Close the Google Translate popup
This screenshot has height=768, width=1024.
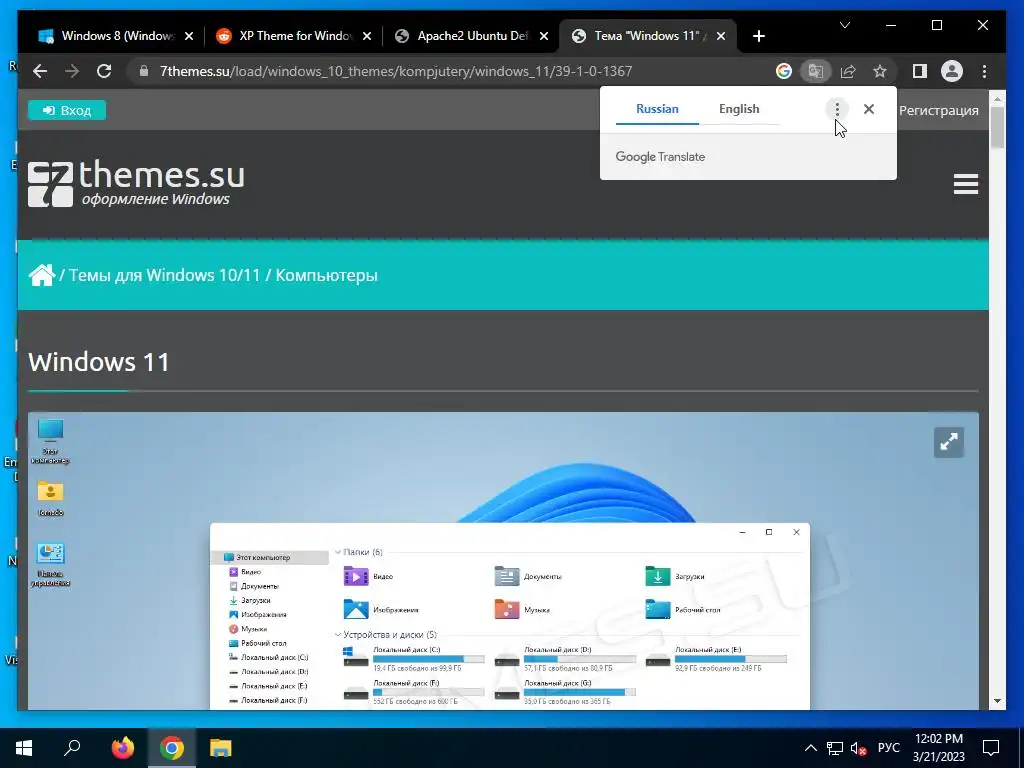coord(869,109)
